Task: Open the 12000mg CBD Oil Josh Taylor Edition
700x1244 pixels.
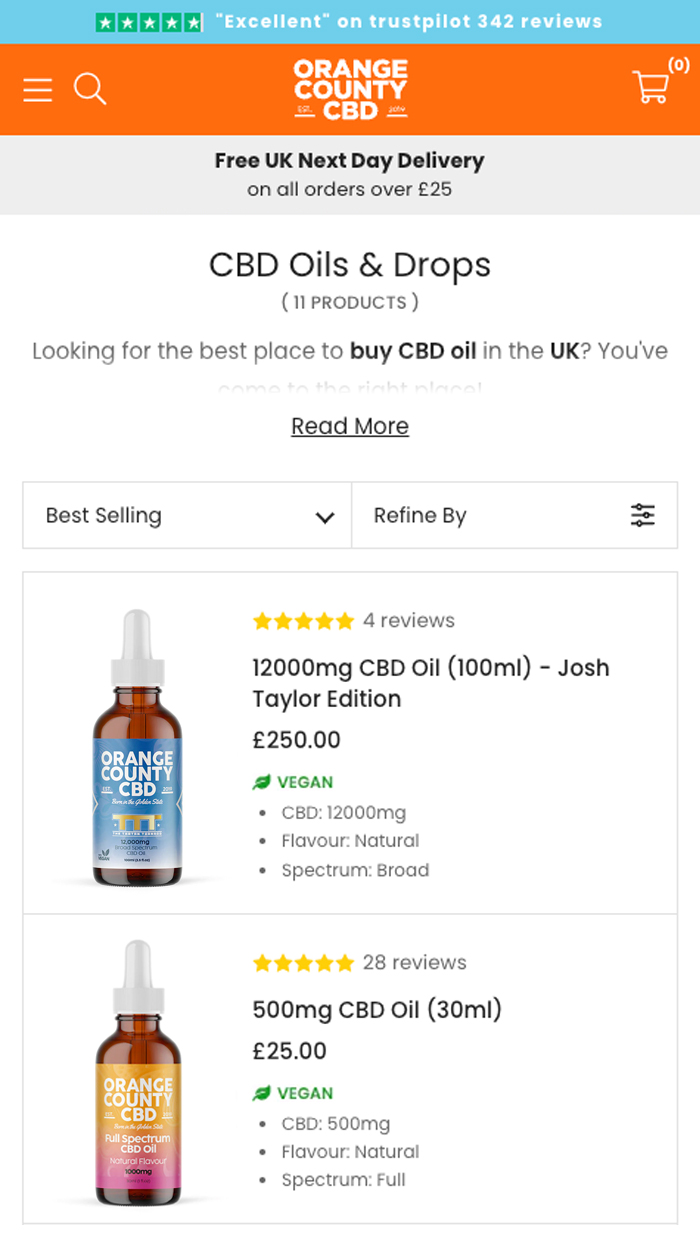Action: coord(430,683)
